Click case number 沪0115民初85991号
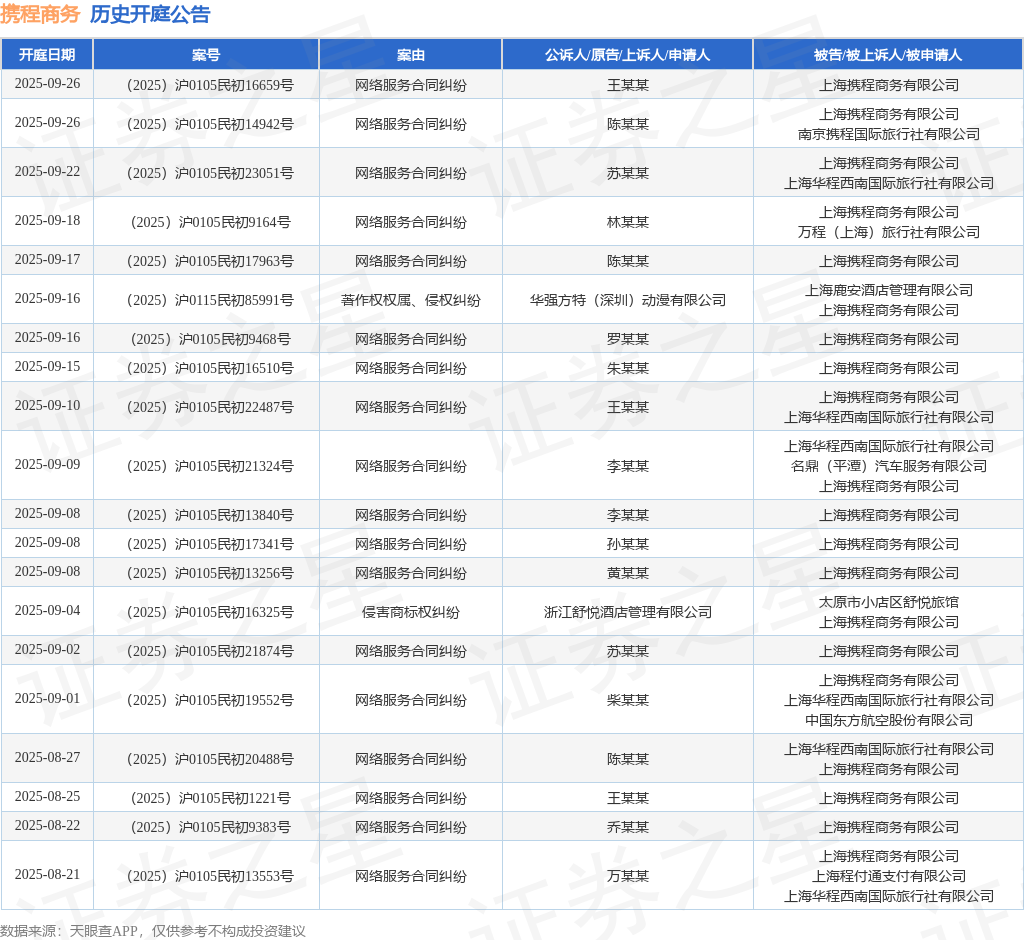The image size is (1024, 940). click(x=210, y=300)
